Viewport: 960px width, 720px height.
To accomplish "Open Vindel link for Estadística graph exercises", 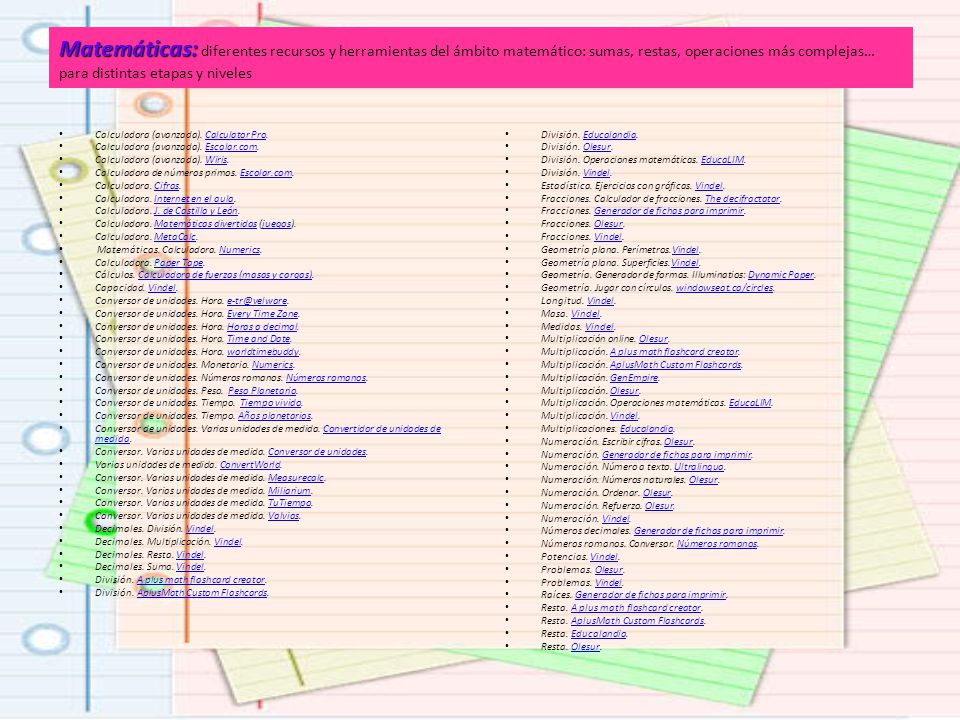I will (x=709, y=186).
